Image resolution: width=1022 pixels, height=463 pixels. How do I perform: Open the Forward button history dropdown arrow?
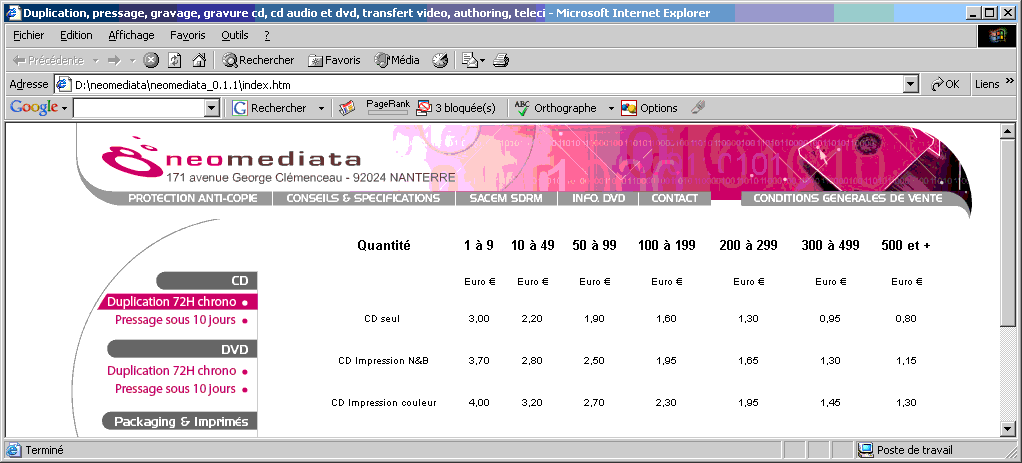click(x=132, y=61)
